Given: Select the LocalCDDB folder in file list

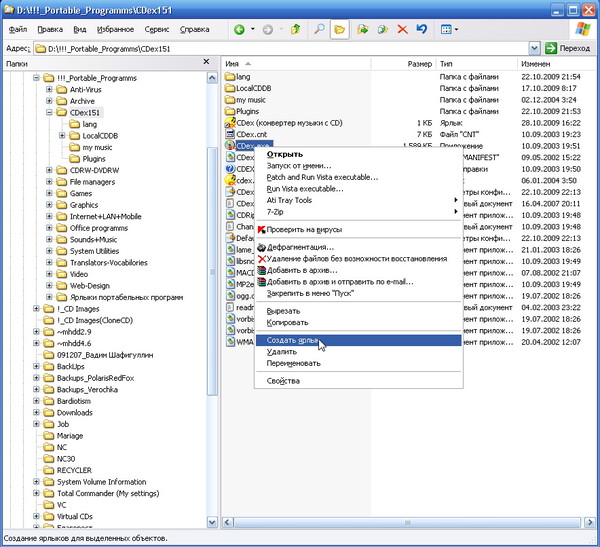Looking at the screenshot, I should [x=253, y=88].
